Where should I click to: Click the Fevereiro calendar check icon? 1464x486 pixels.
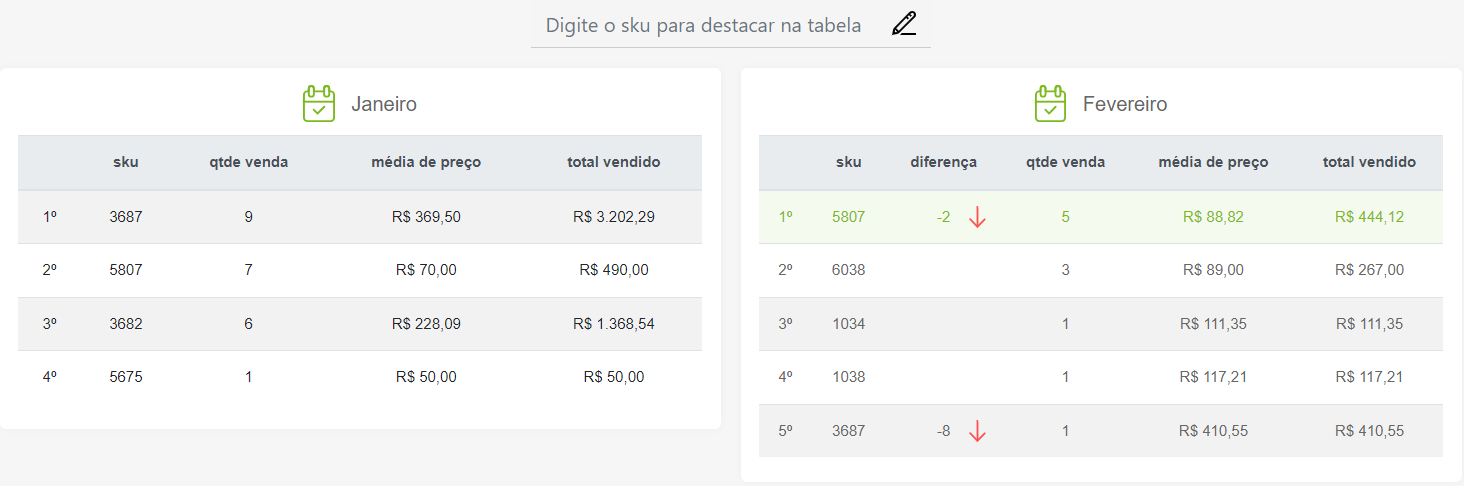click(x=1050, y=104)
